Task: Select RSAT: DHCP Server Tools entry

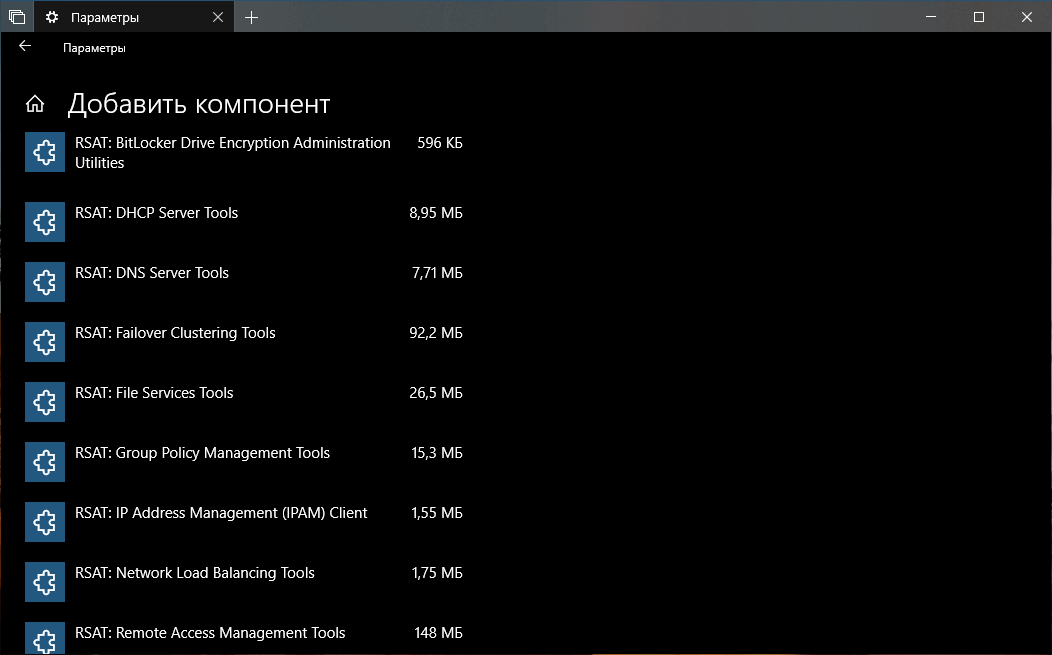Action: (244, 222)
